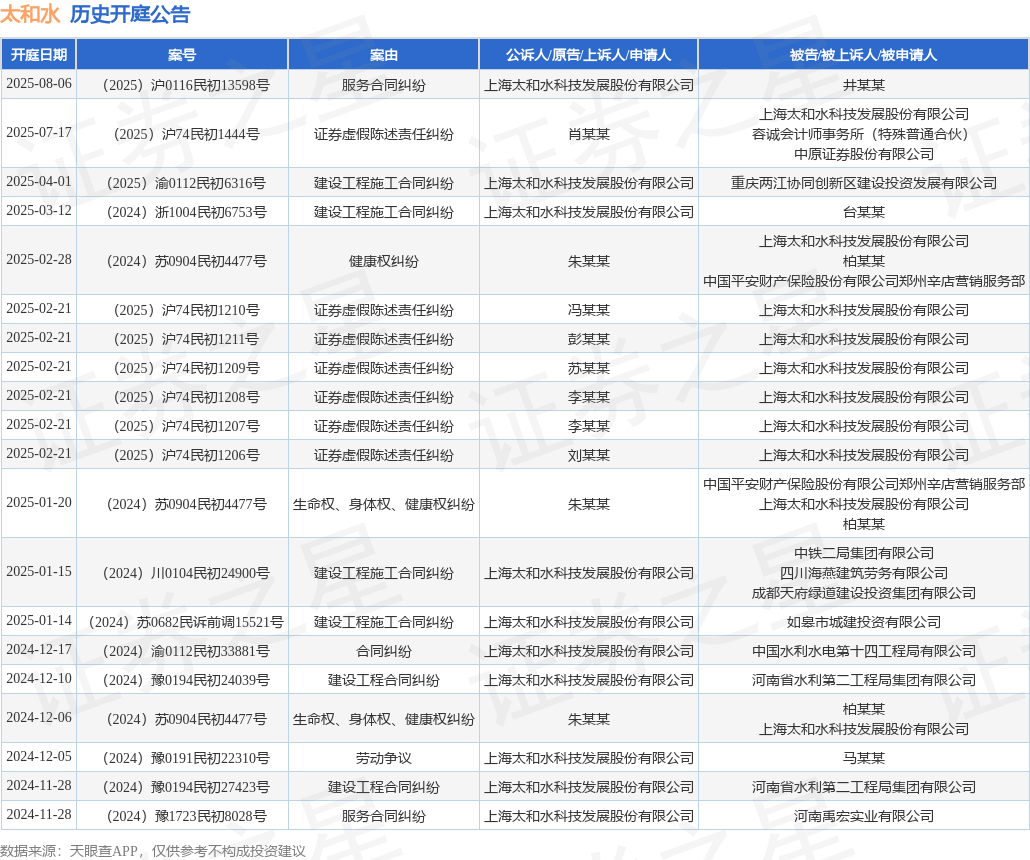1030x860 pixels.
Task: Click plaintiff 肖某某
Action: 589,134
